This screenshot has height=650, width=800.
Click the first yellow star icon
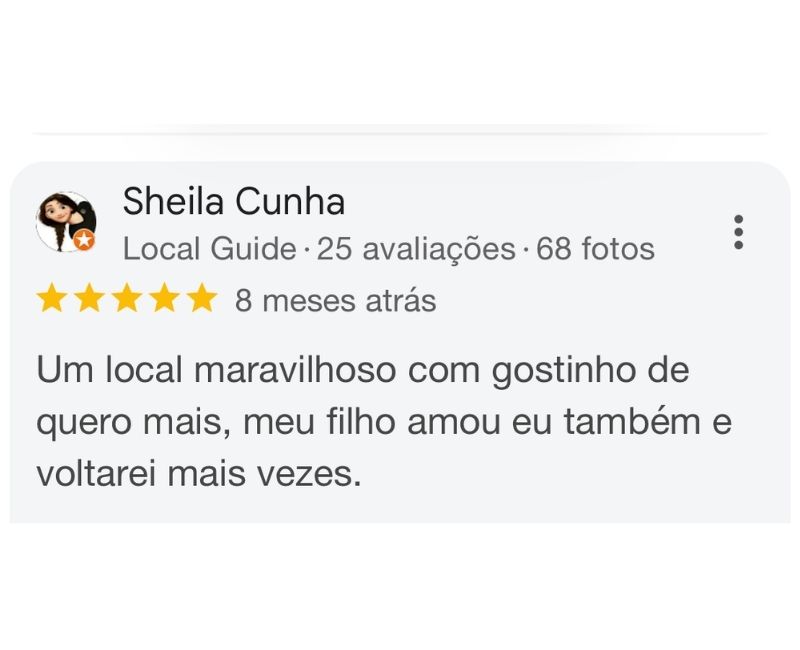pos(53,297)
